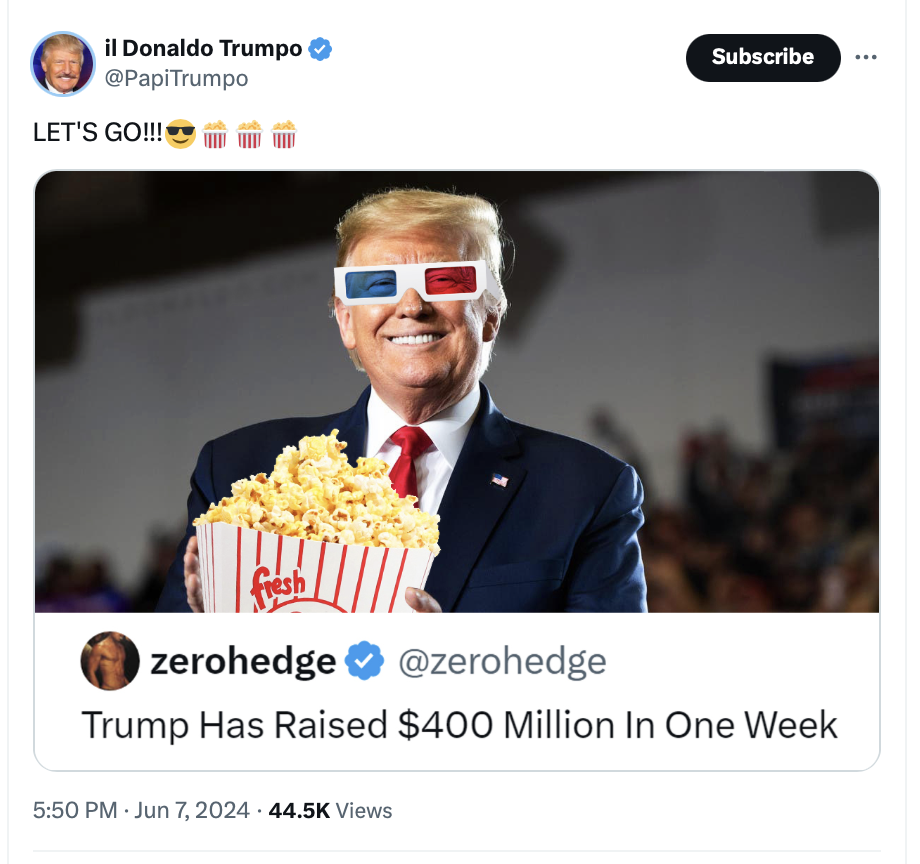
Task: Open the @zerohedge handle in the quoted post
Action: coord(502,662)
